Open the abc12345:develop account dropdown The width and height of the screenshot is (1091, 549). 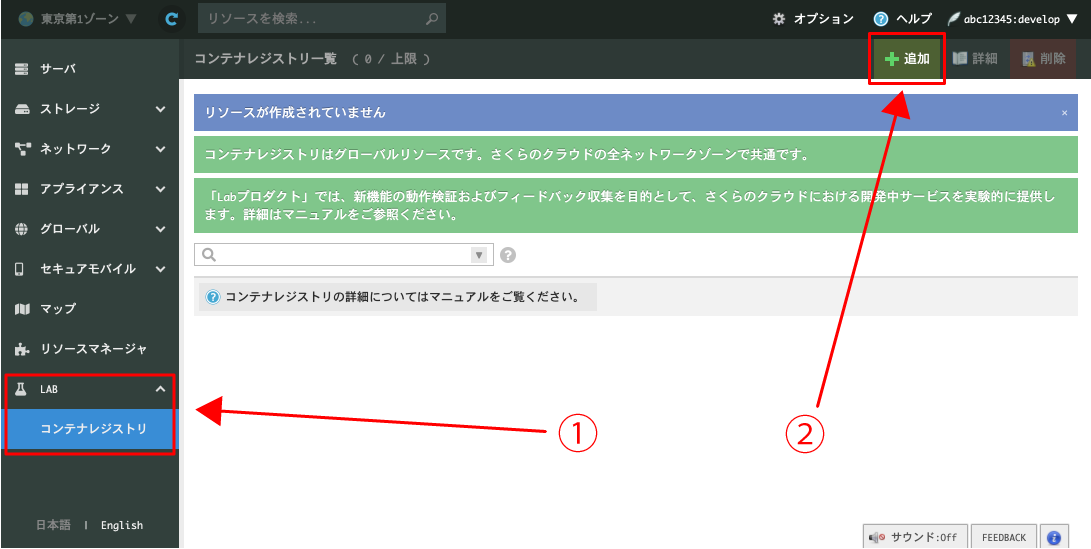(1012, 19)
